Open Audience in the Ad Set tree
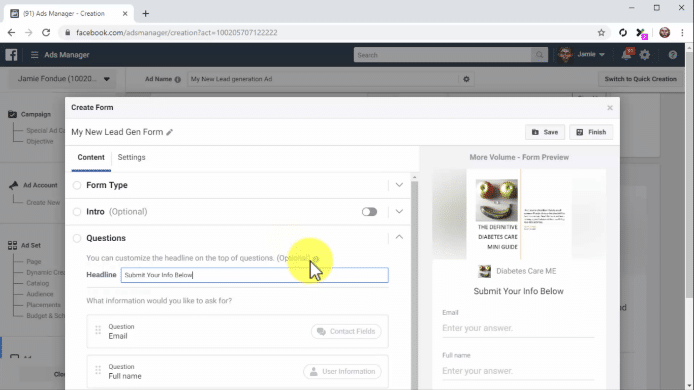This screenshot has height=390, width=694. [40, 294]
